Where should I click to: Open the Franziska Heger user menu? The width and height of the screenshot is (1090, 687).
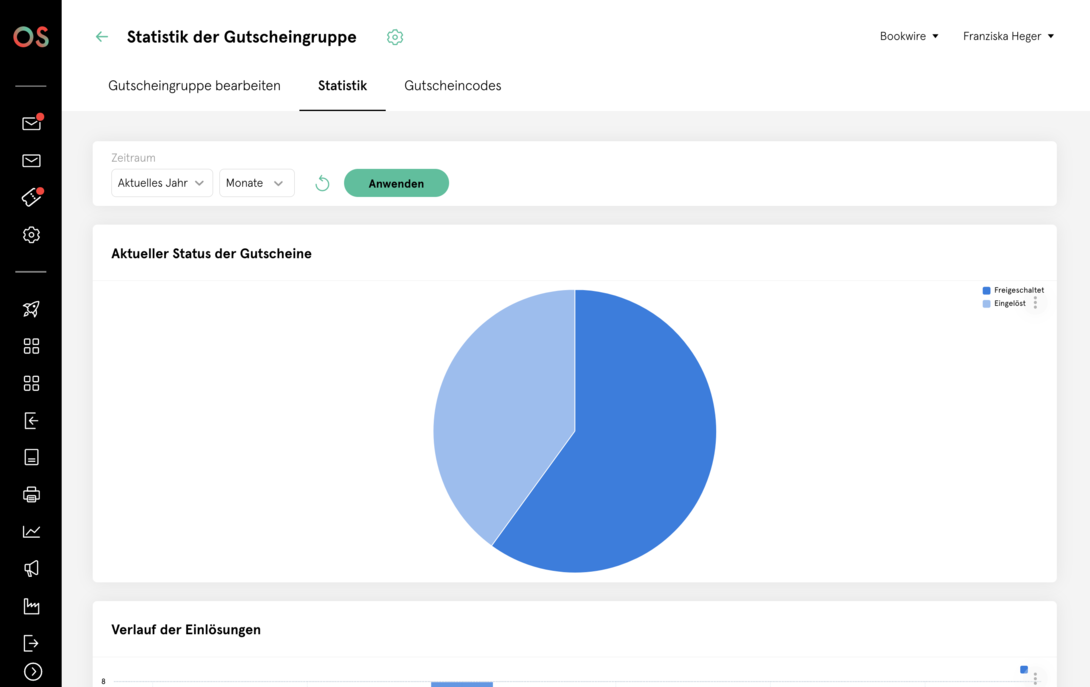(x=1008, y=36)
